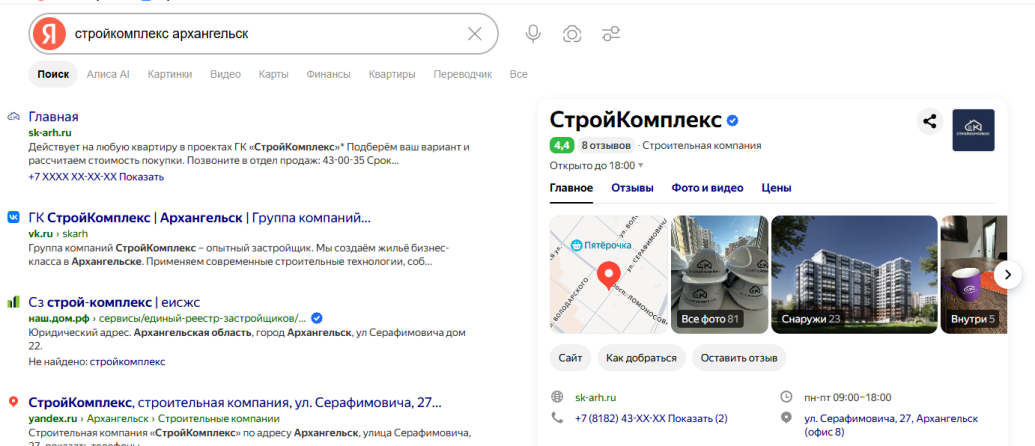Show phone number in first result
Image resolution: width=1035 pixels, height=446 pixels.
pos(96,177)
